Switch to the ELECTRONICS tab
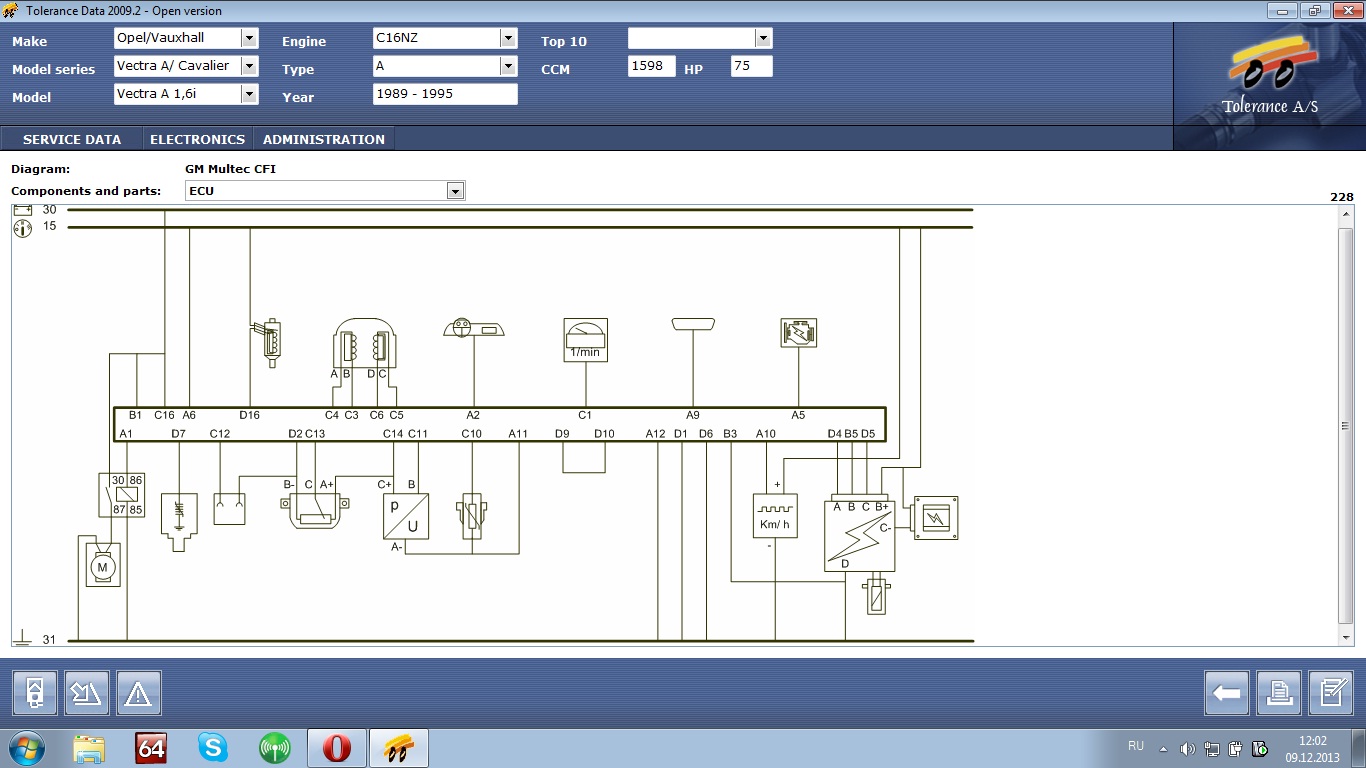 tap(197, 139)
